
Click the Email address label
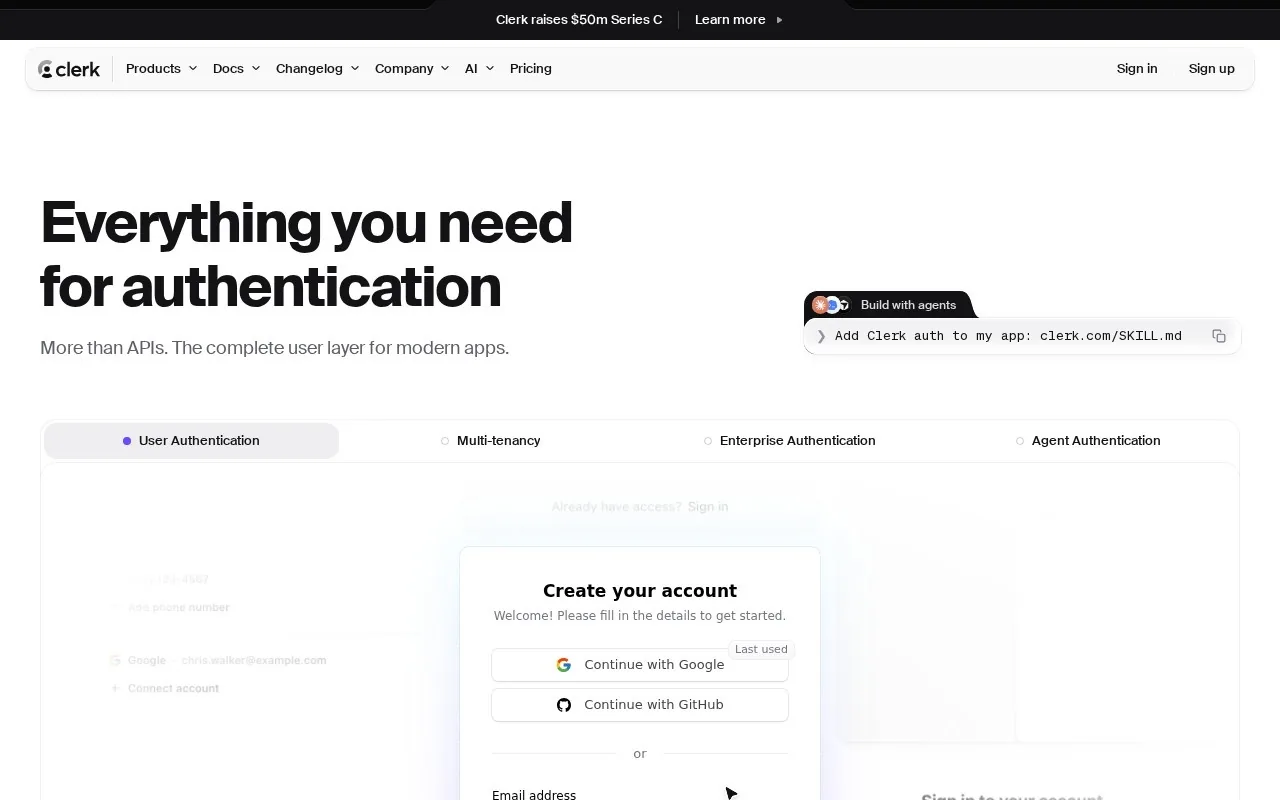coord(534,794)
